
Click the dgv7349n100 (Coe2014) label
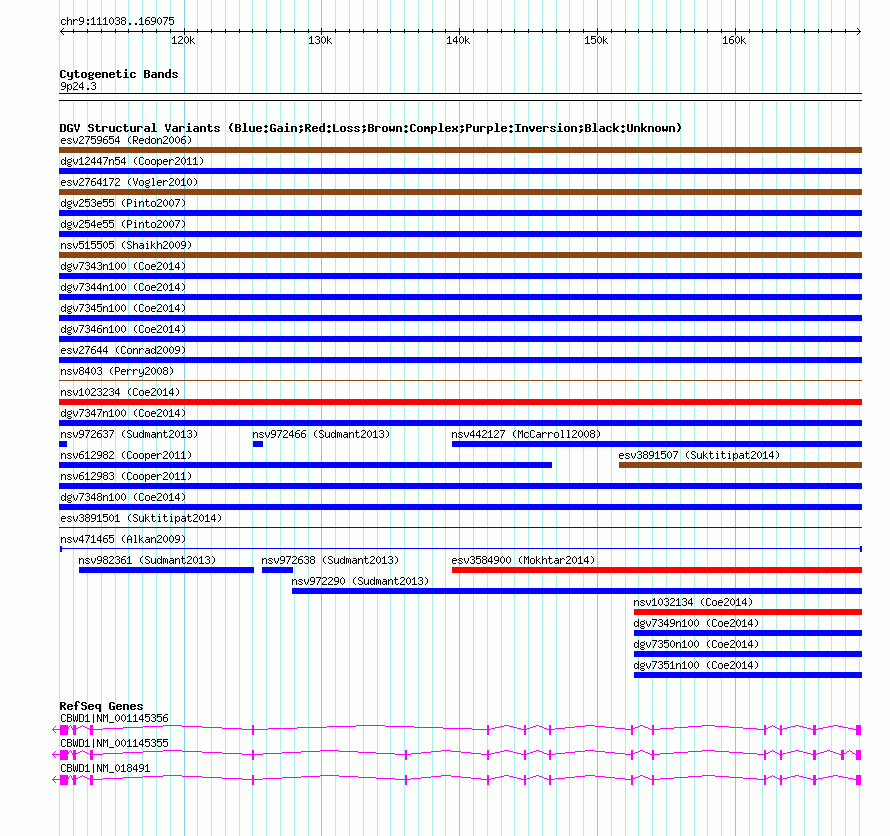[x=696, y=623]
